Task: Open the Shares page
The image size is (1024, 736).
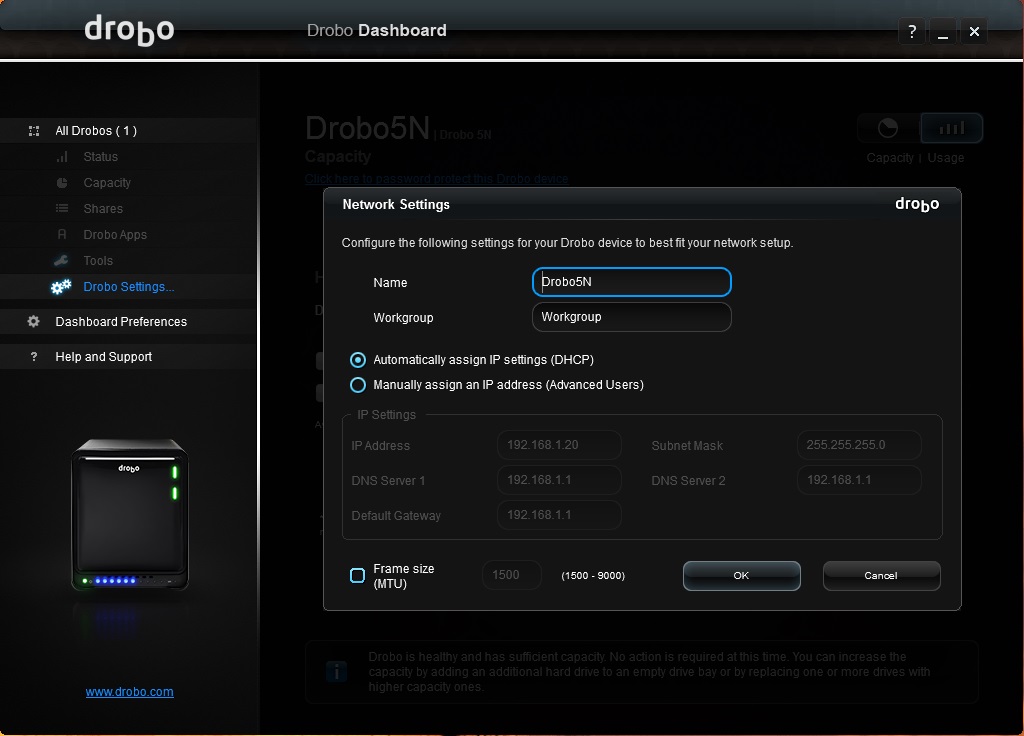Action: click(103, 208)
